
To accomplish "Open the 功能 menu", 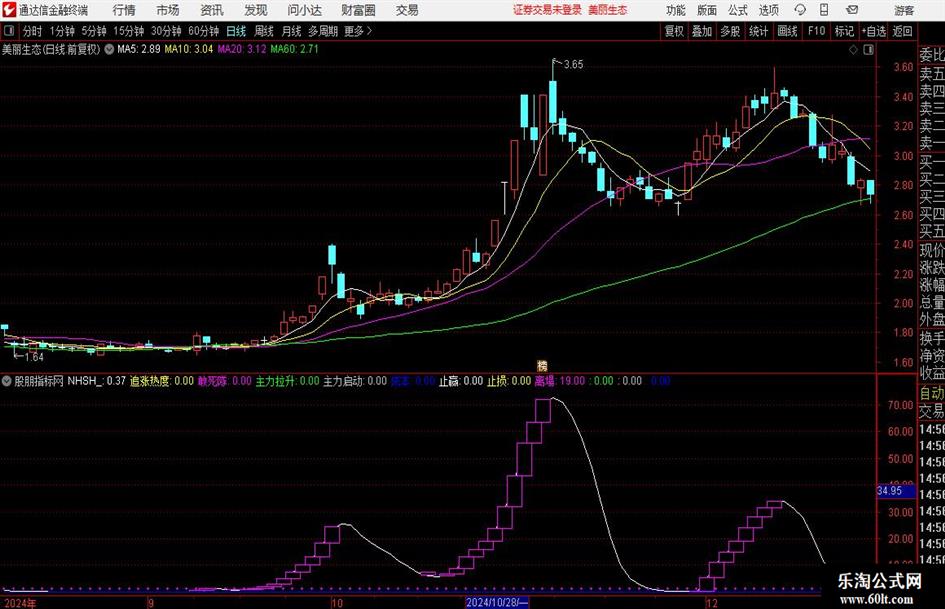I will pos(676,10).
